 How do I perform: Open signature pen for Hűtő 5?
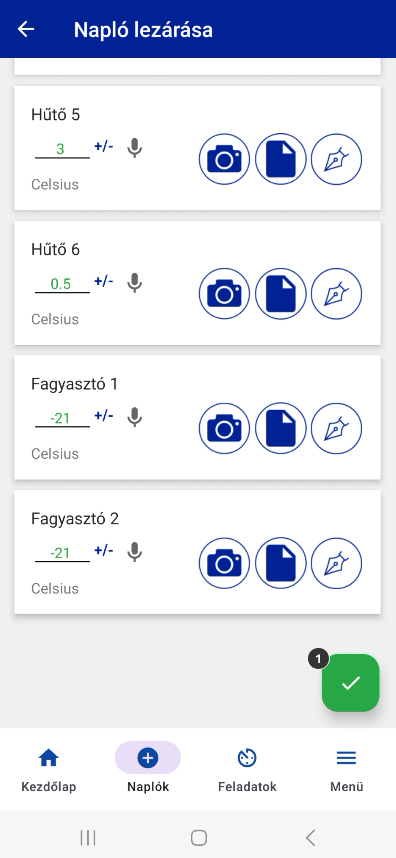click(337, 159)
